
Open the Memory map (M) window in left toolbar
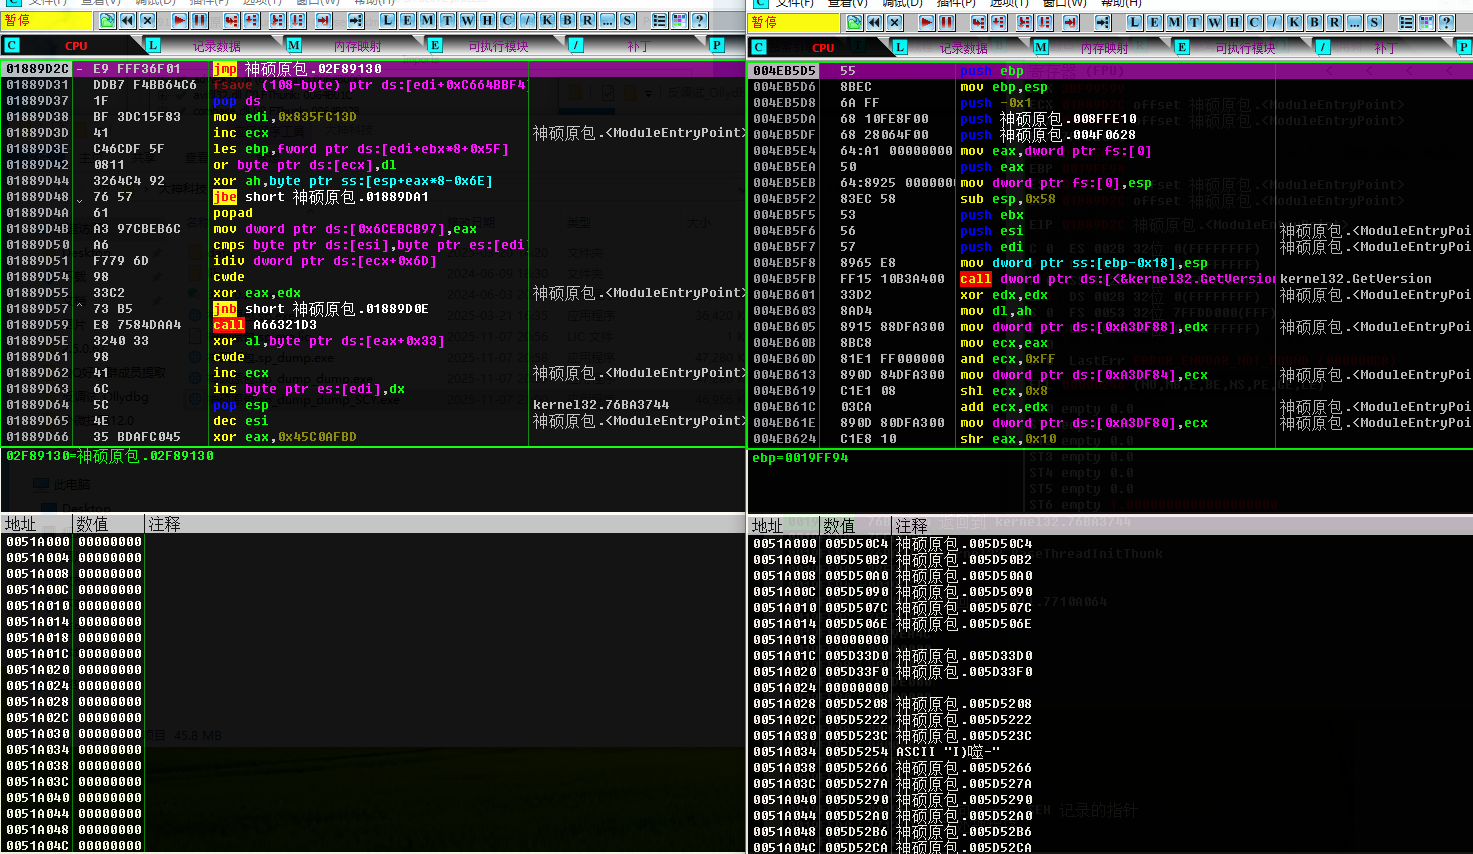427,20
